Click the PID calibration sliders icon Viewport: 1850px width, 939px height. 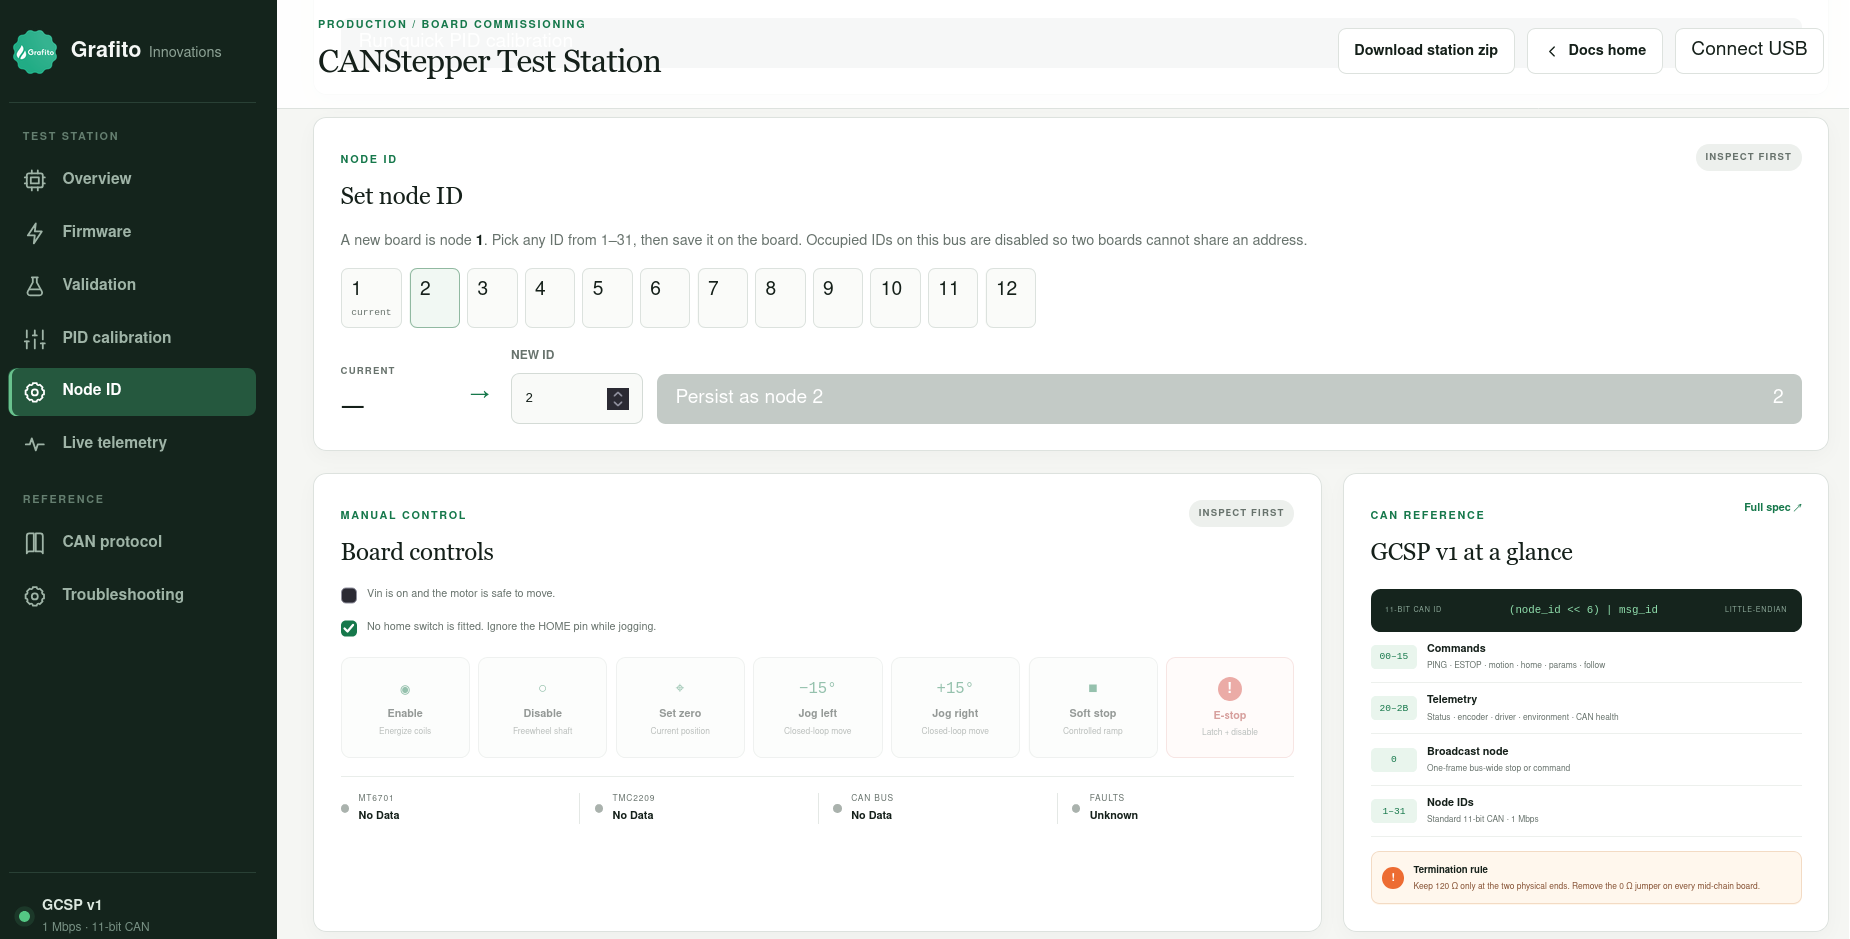(x=35, y=339)
